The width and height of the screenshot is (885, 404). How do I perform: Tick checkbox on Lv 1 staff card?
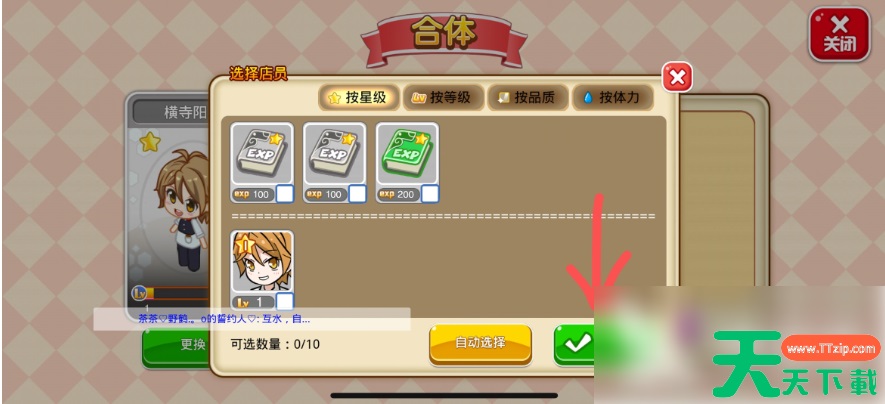285,301
